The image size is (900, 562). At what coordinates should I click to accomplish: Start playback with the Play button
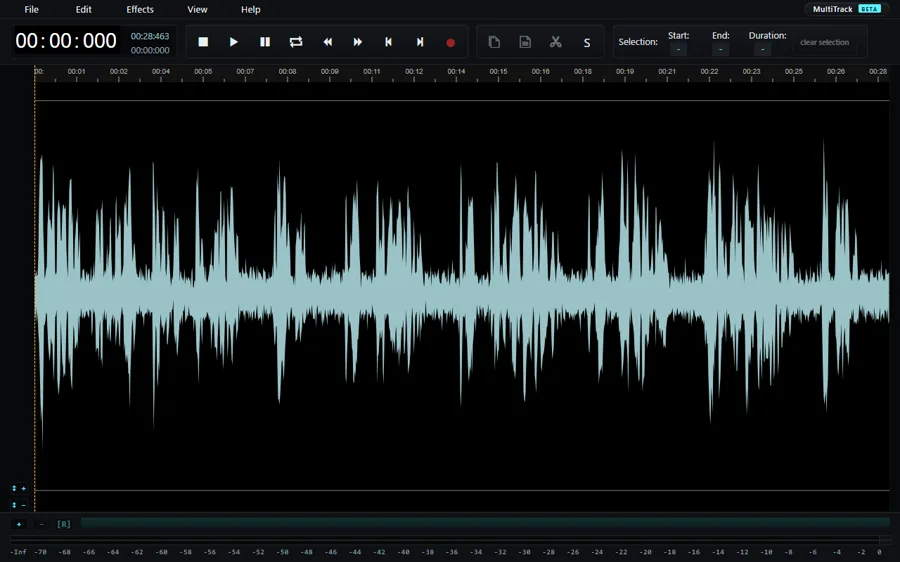point(234,42)
